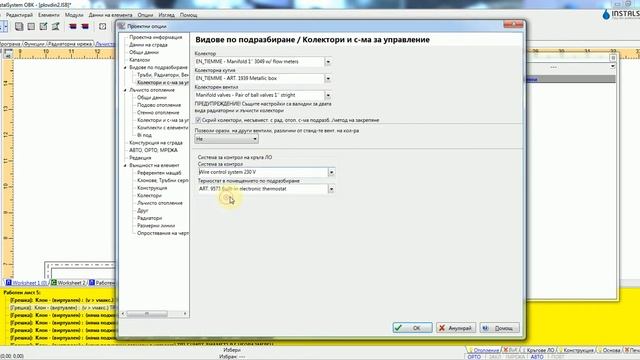
Task: Click the save disk icon in main toolbar
Action: pos(19,27)
